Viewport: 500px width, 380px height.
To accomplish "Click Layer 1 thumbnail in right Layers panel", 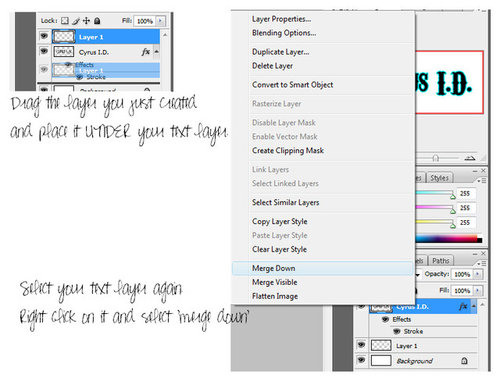I will click(381, 345).
